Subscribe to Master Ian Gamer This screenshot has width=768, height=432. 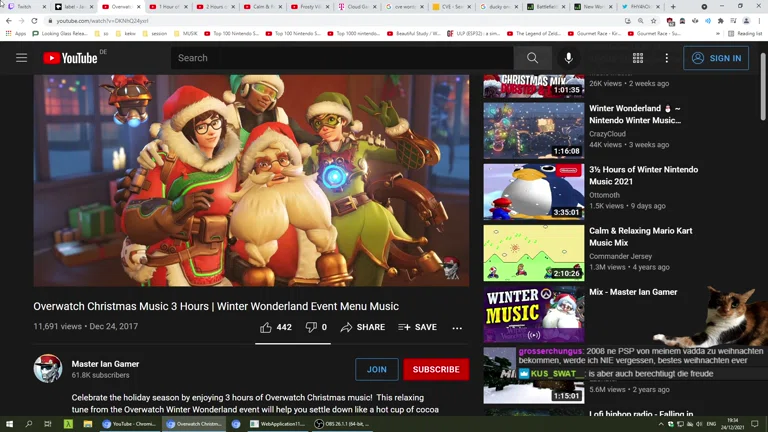pyautogui.click(x=436, y=369)
